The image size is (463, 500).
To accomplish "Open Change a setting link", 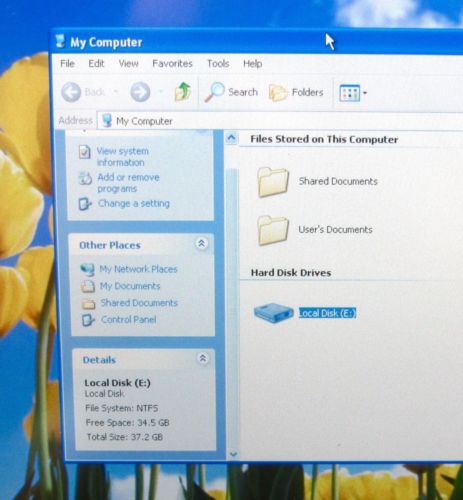I will [x=134, y=203].
